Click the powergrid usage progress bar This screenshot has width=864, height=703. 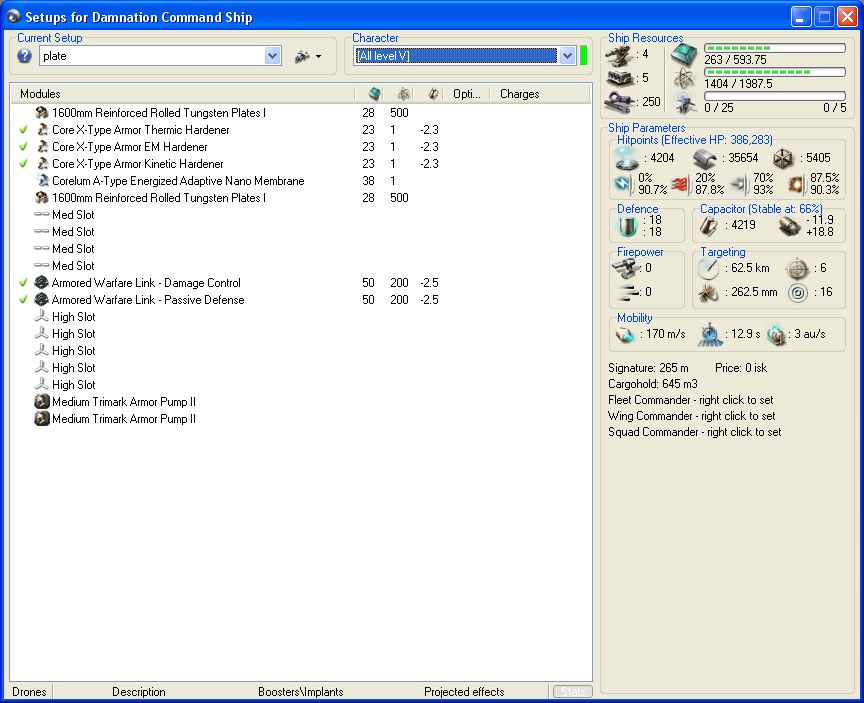pos(775,72)
